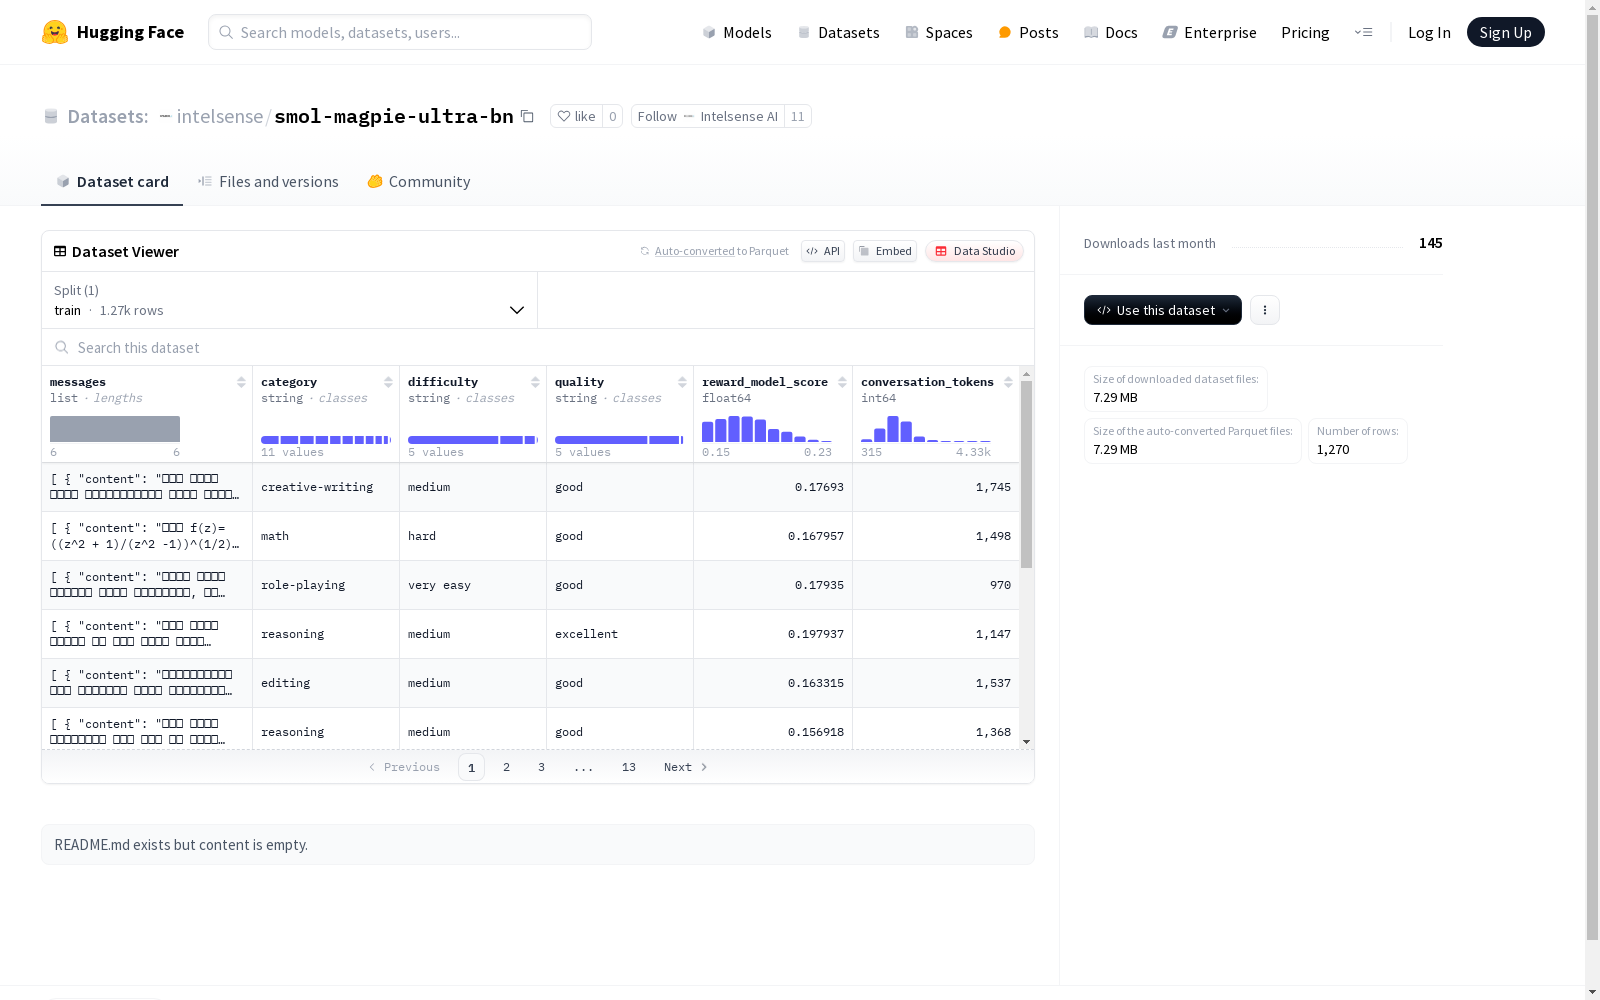Go to page 2 of results

point(507,767)
